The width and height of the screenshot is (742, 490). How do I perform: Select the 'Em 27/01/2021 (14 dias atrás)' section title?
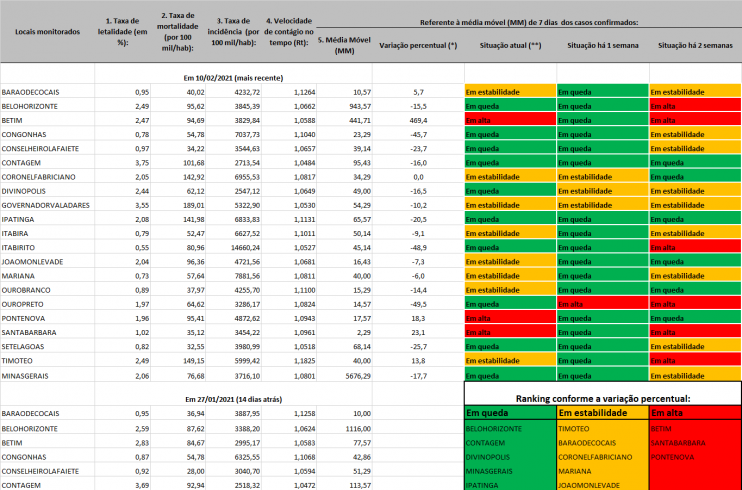point(233,399)
